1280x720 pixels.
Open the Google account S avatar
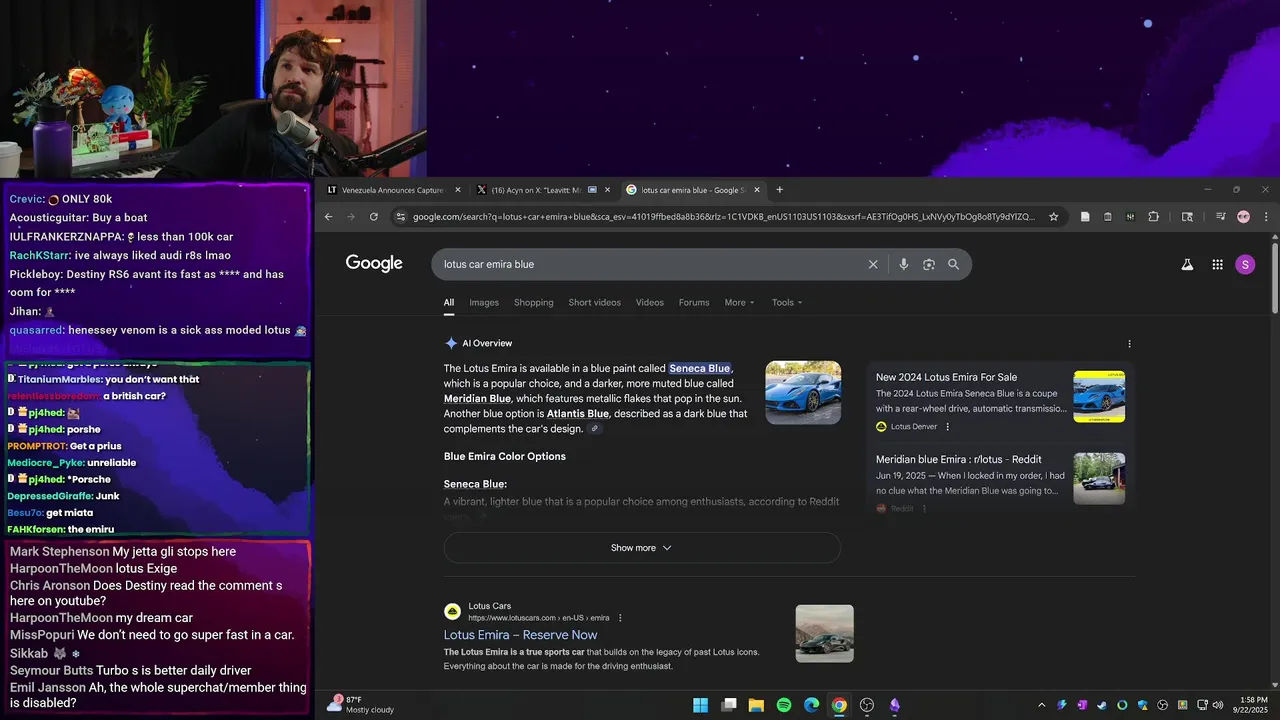point(1245,264)
